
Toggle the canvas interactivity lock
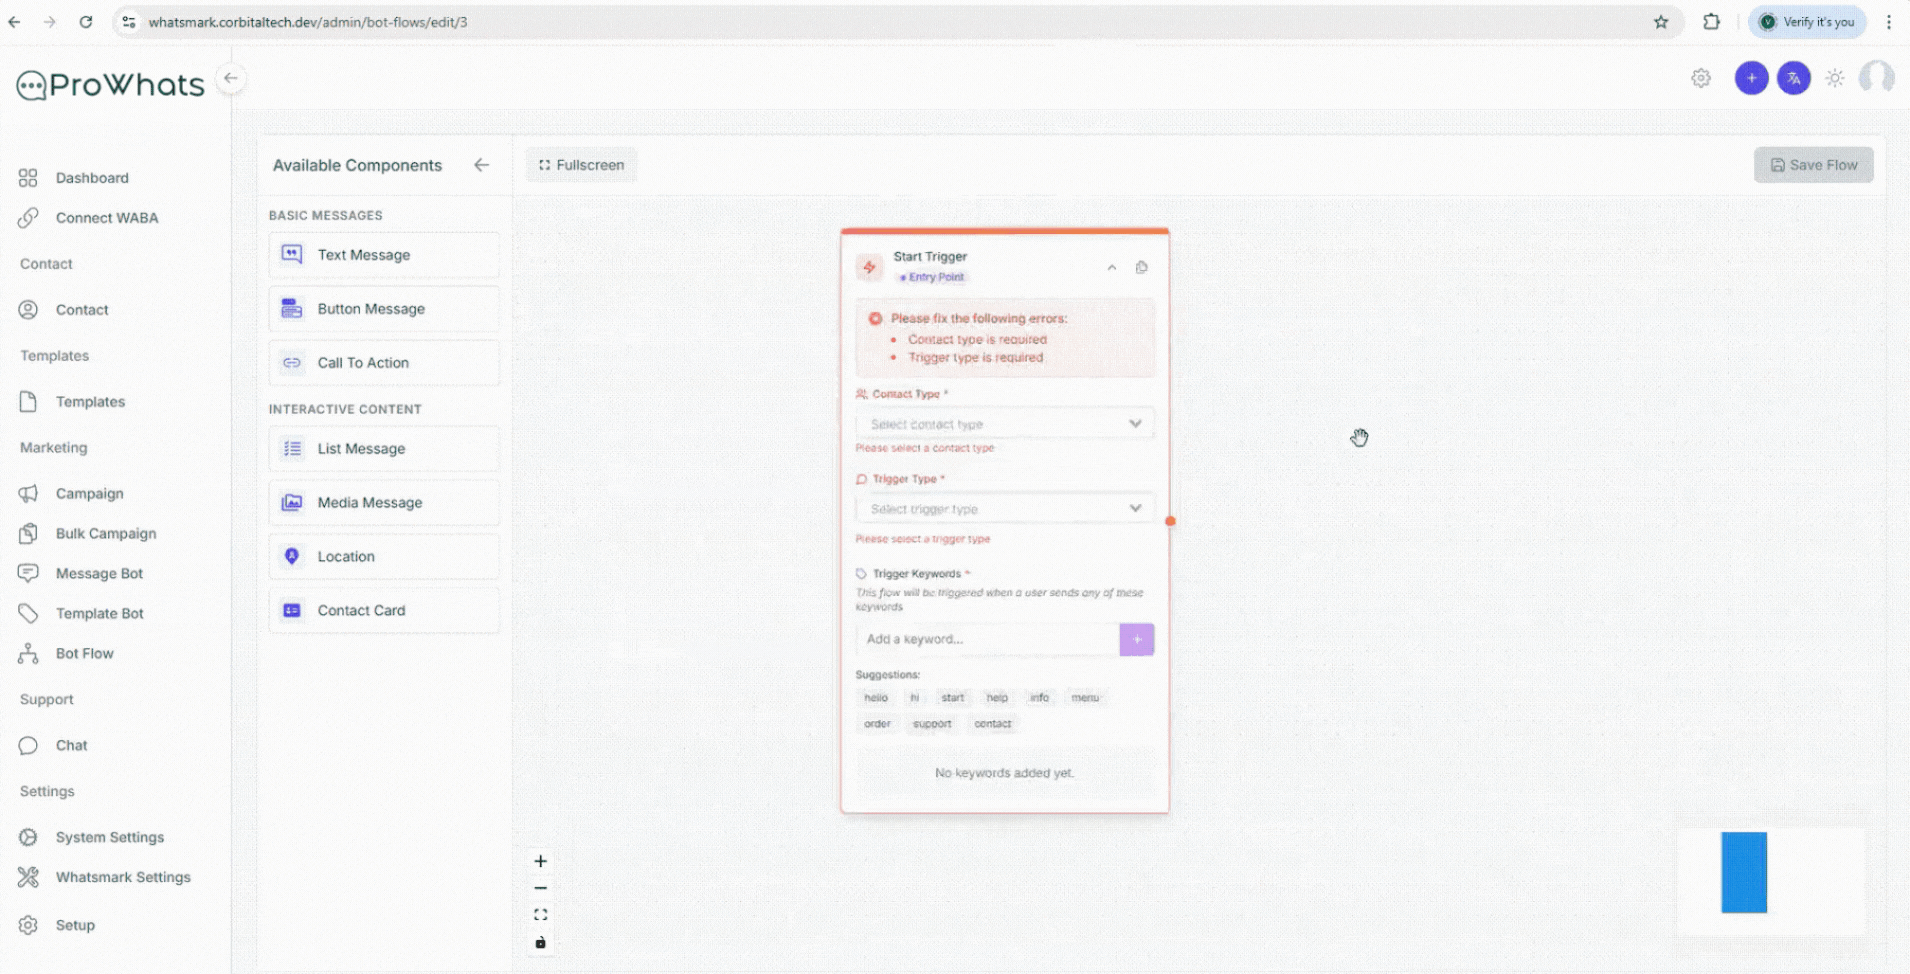click(540, 941)
